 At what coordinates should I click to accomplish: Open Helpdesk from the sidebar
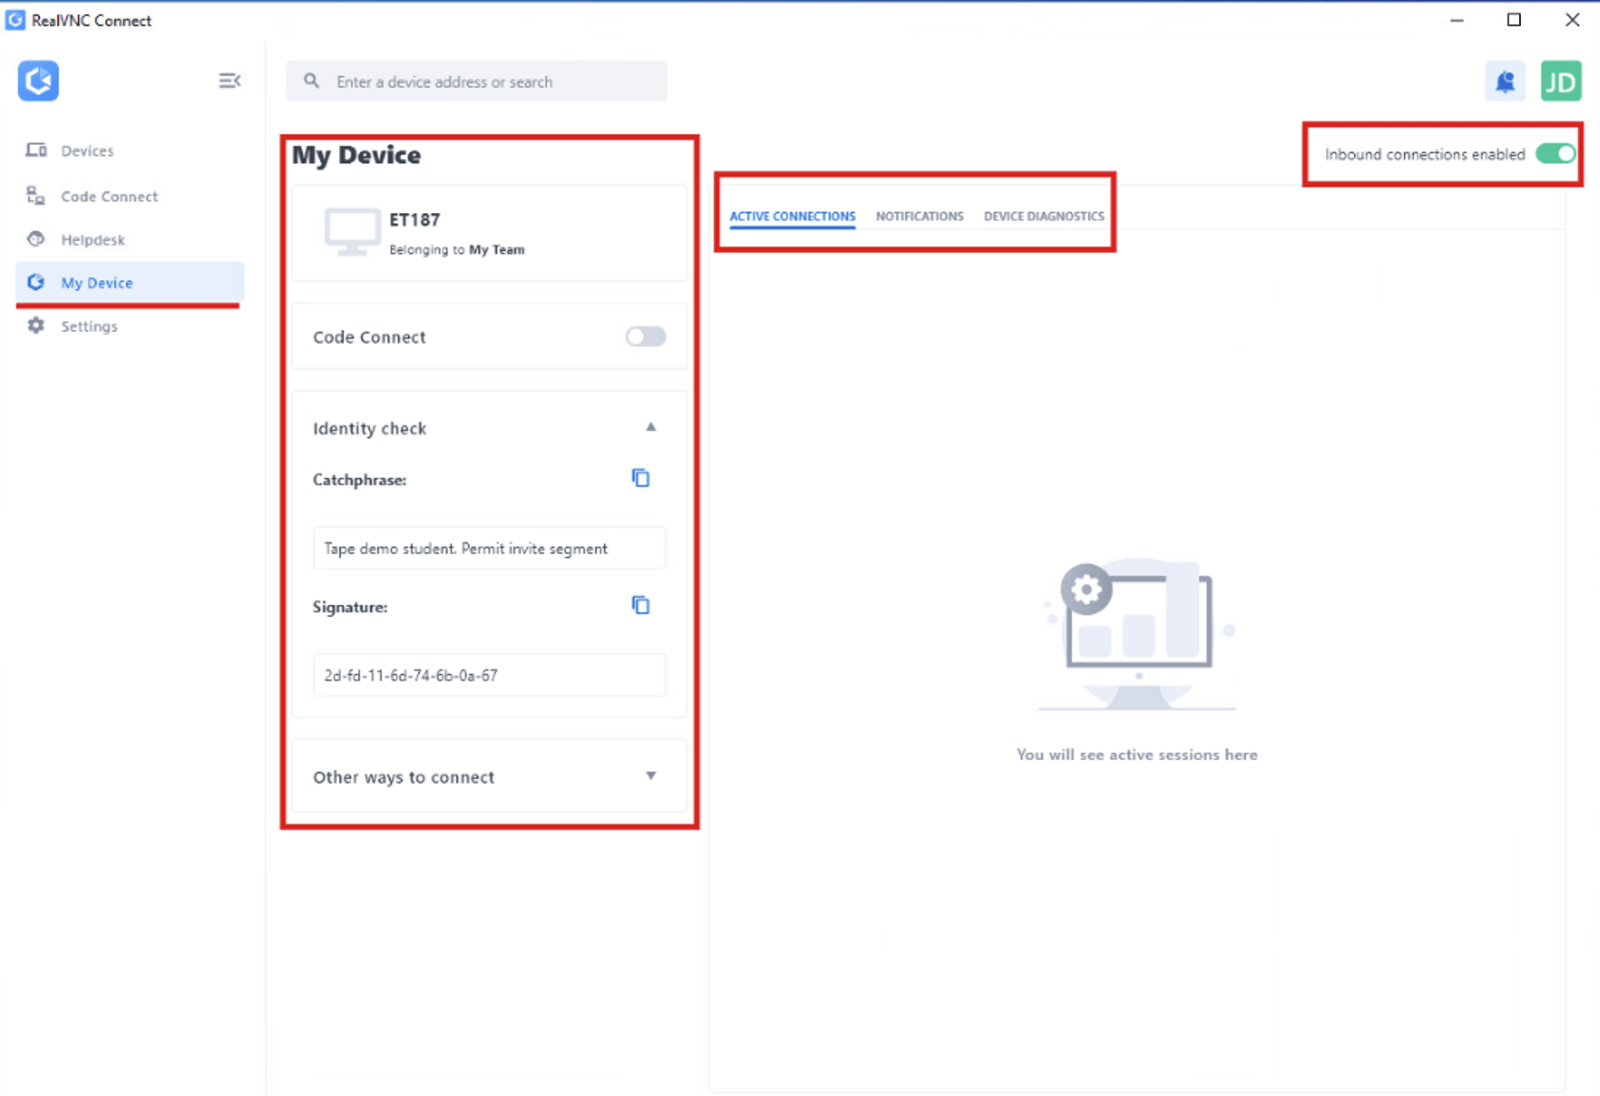(x=93, y=240)
